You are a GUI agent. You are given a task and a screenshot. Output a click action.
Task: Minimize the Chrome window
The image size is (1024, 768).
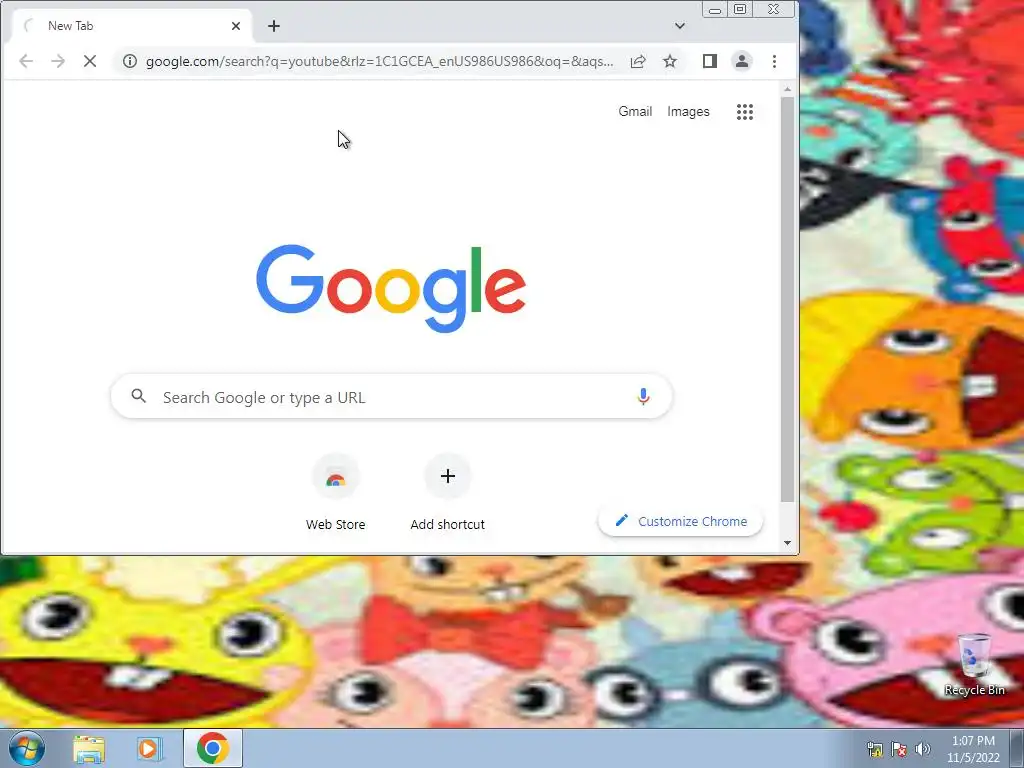(715, 9)
